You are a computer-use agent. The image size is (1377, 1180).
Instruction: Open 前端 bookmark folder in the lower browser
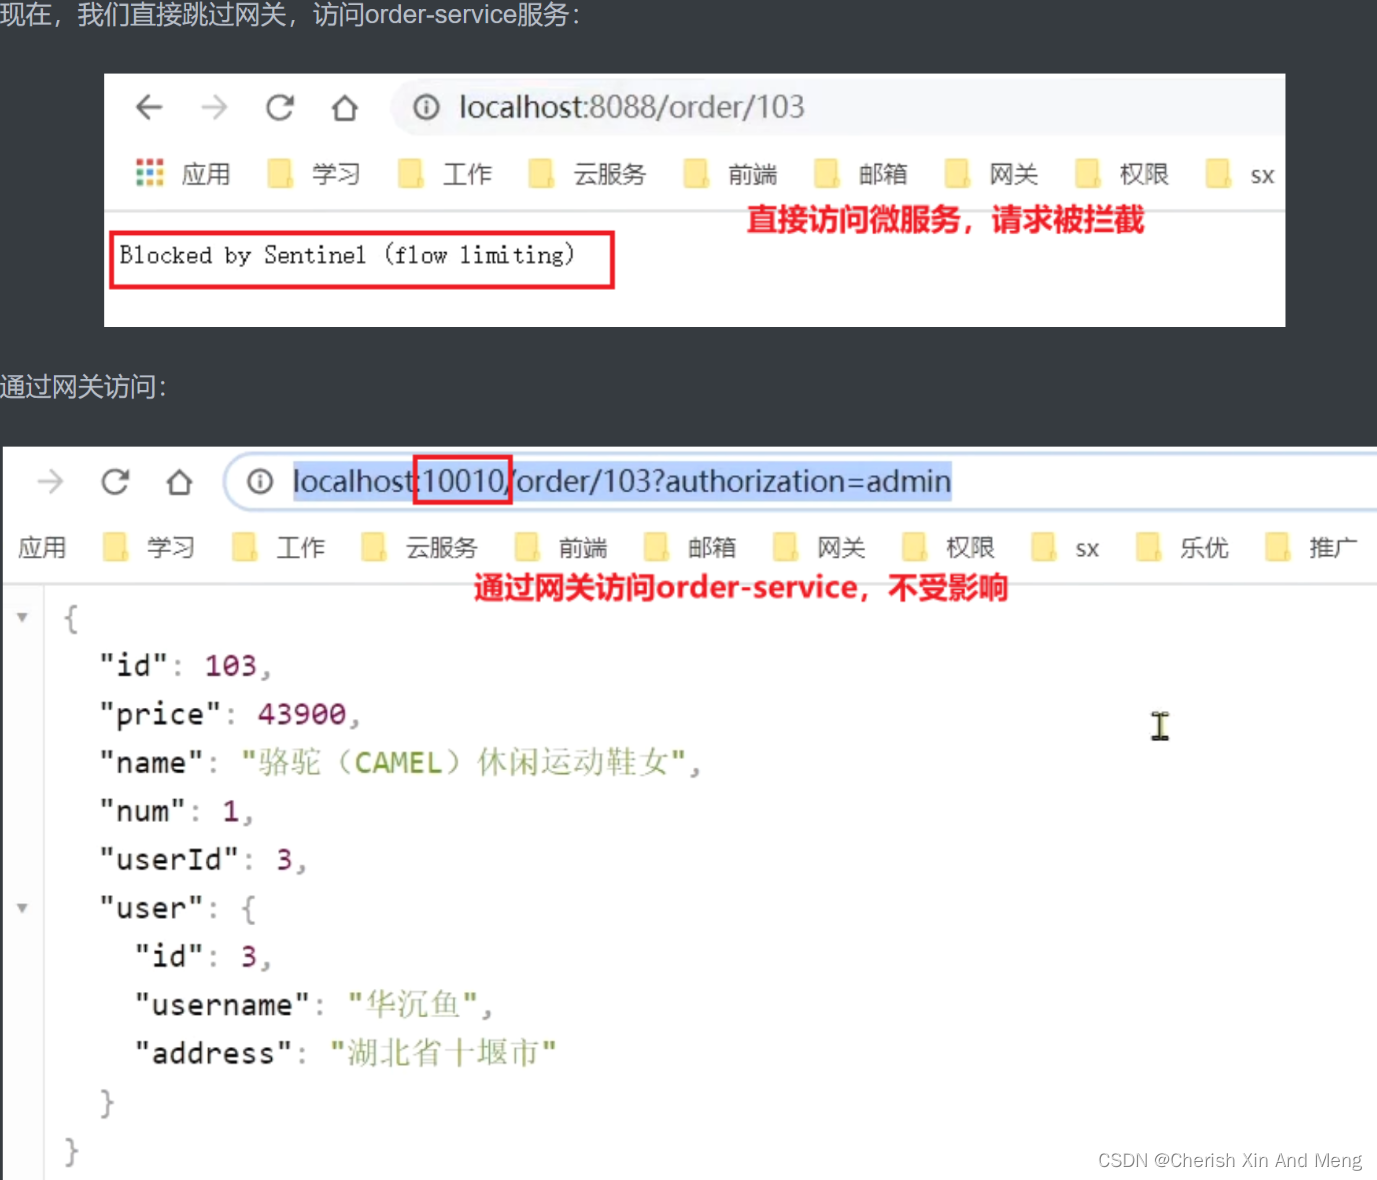pos(562,547)
